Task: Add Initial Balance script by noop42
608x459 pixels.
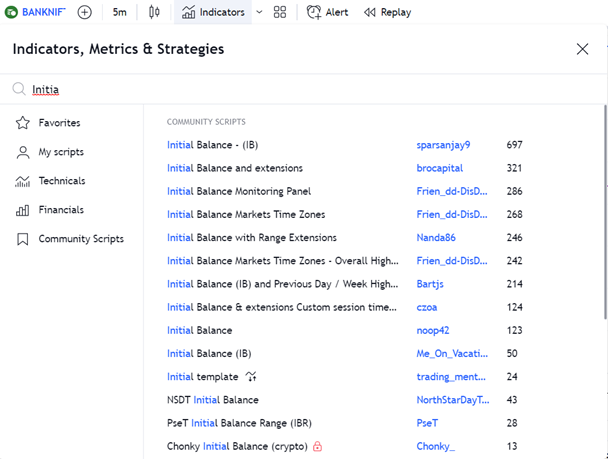Action: pos(199,330)
